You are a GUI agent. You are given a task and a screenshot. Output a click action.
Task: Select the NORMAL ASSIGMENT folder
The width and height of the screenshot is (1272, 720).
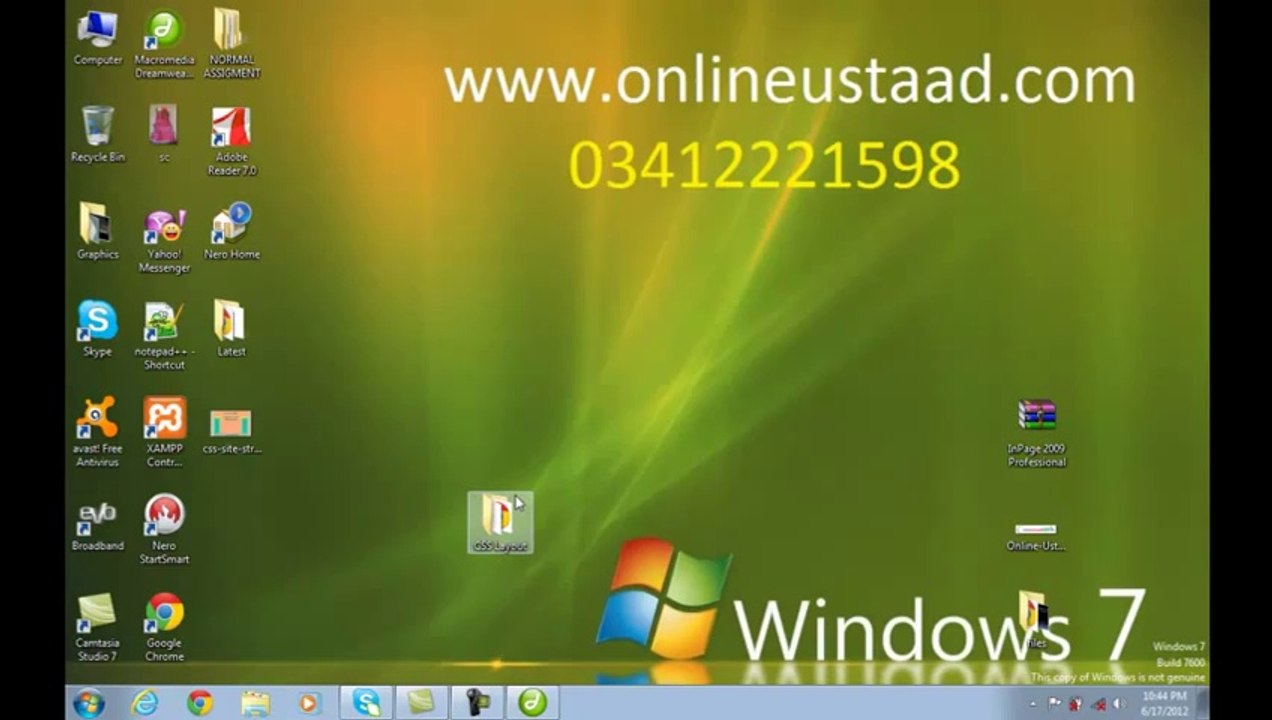(x=232, y=44)
